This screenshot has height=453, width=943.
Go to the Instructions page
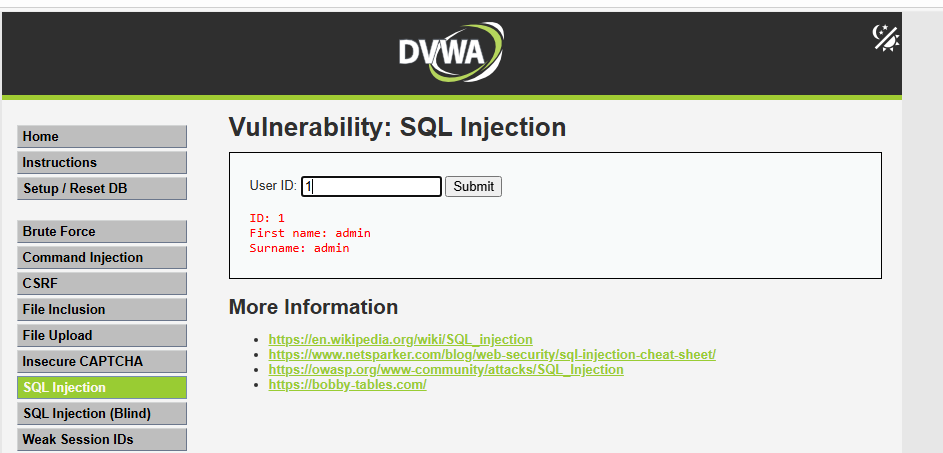(x=102, y=162)
